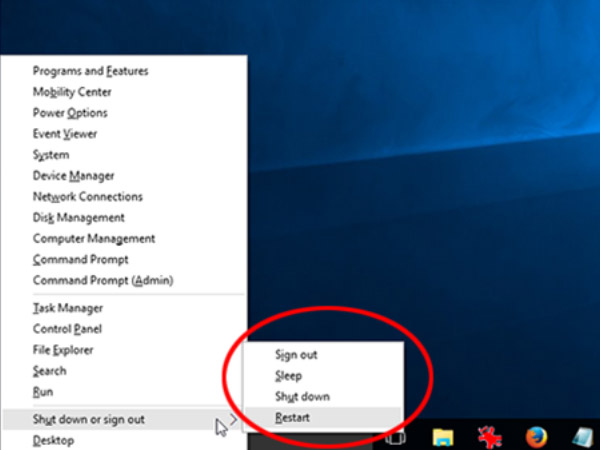Screen dimensions: 600x450
Task: Click the red splat taskbar icon
Action: click(x=490, y=437)
